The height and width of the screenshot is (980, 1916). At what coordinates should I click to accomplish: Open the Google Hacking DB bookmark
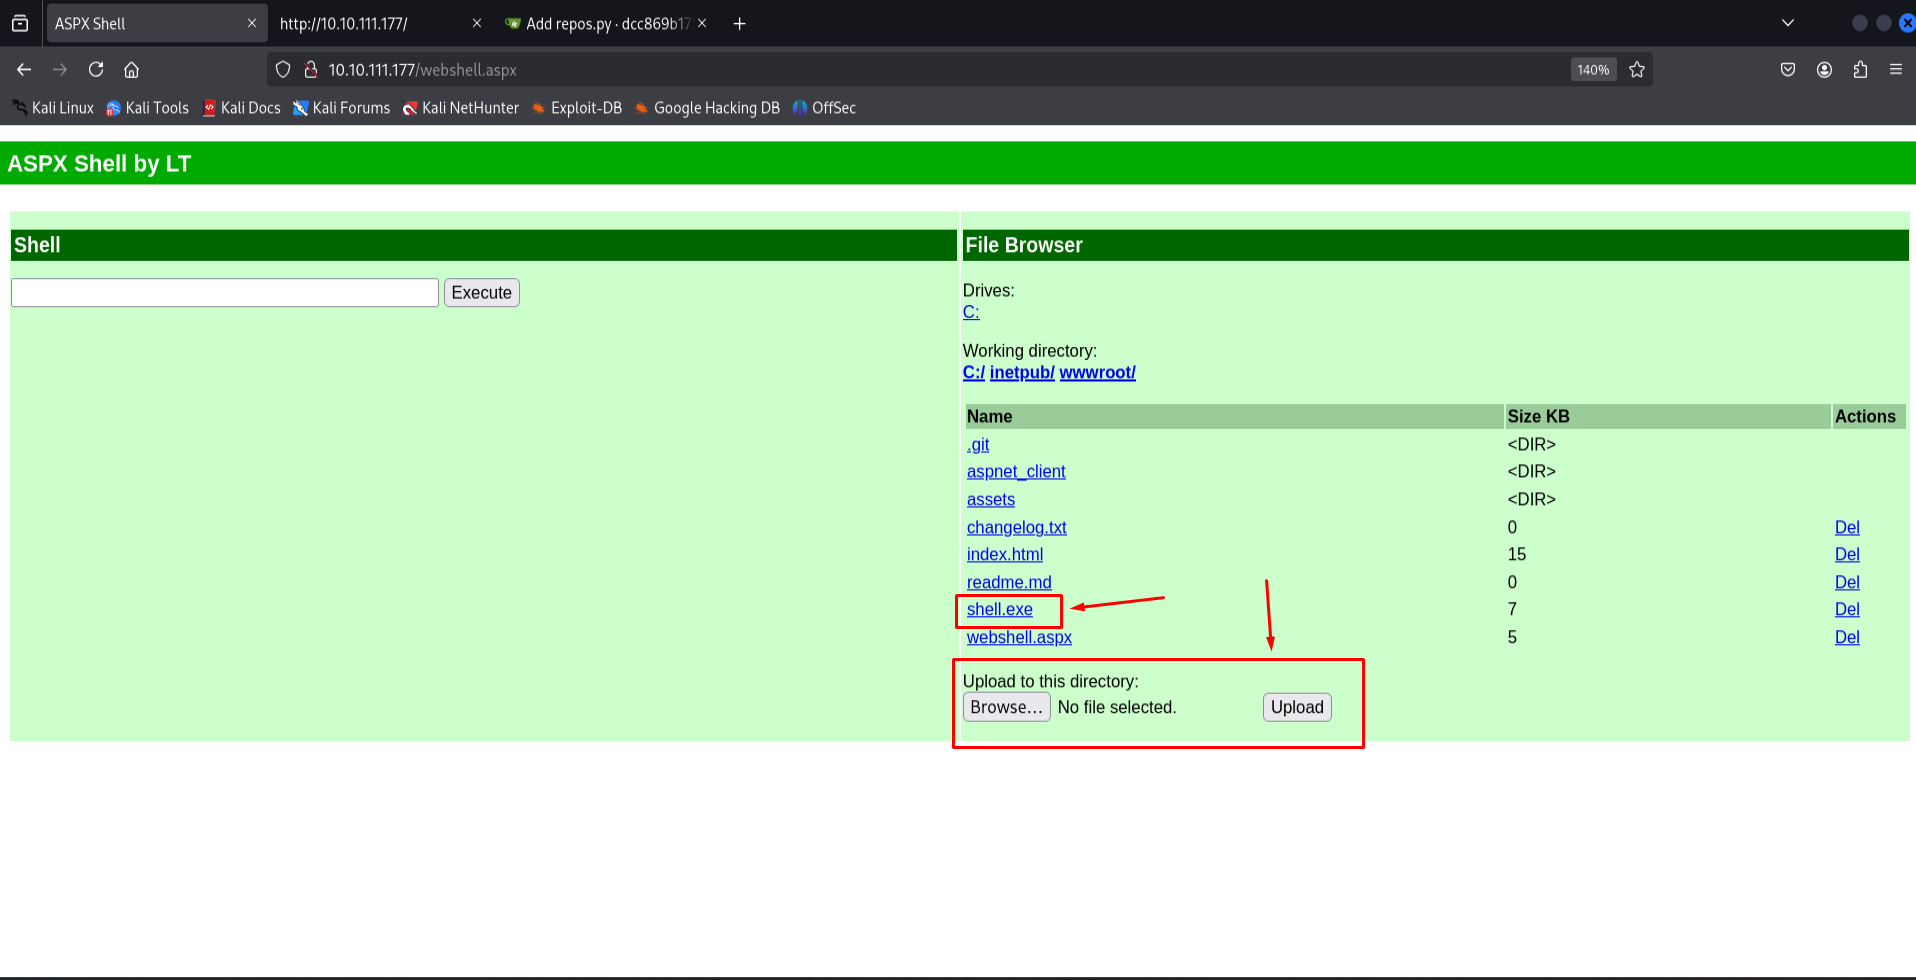click(707, 108)
